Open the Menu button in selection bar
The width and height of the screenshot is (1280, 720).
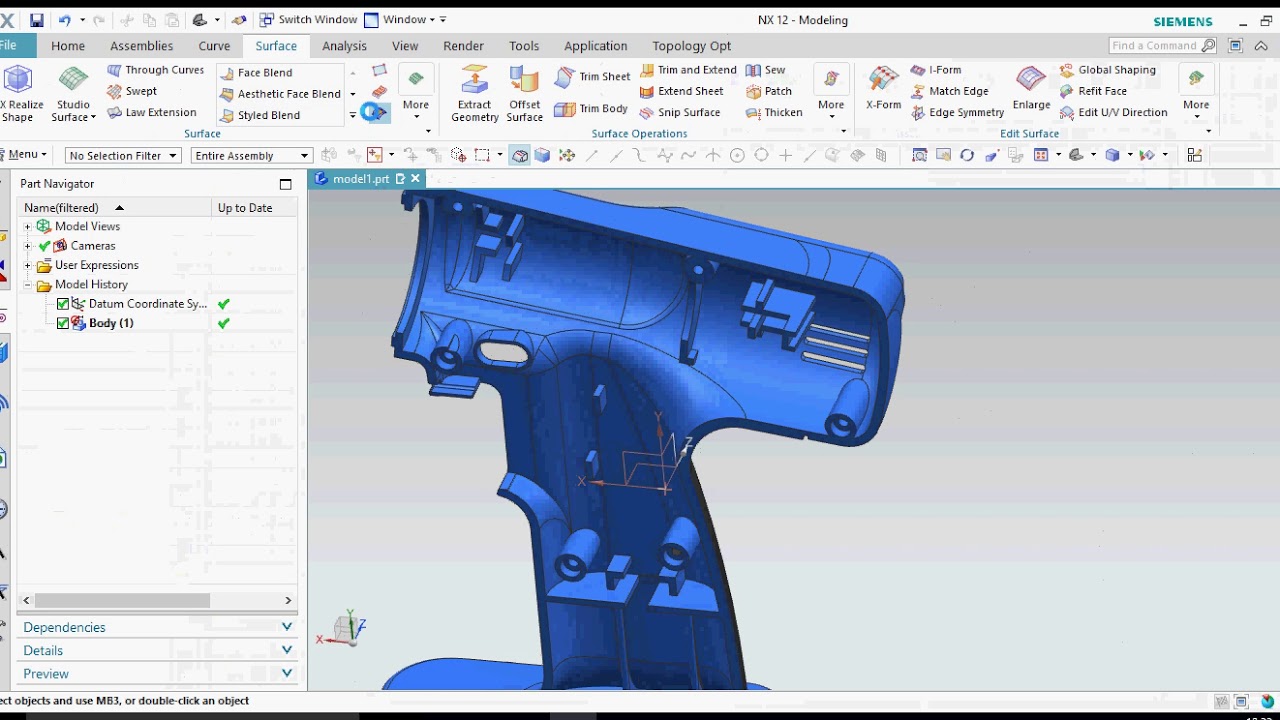point(24,155)
